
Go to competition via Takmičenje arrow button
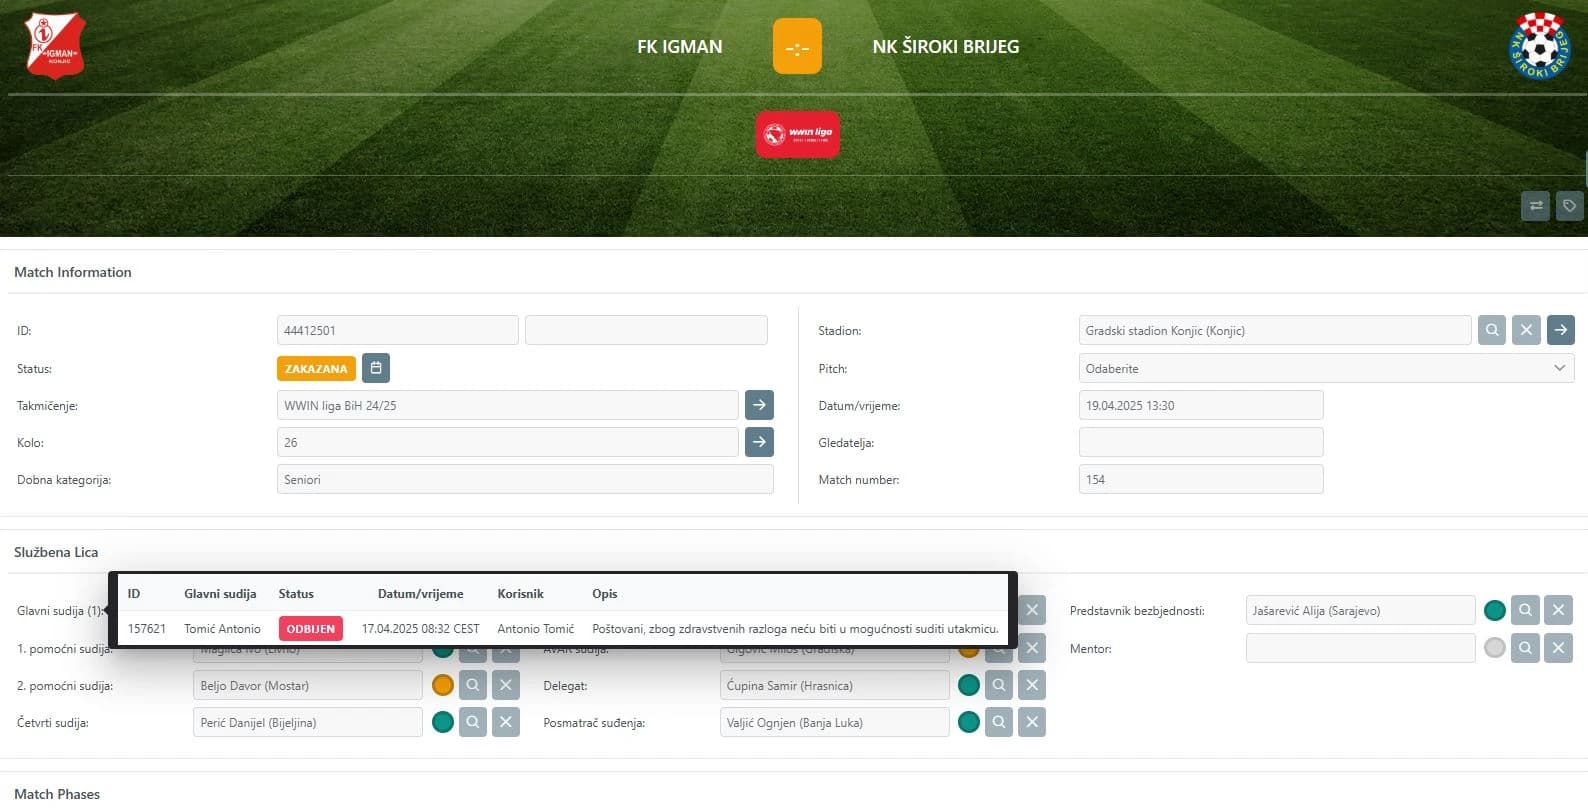pos(759,405)
